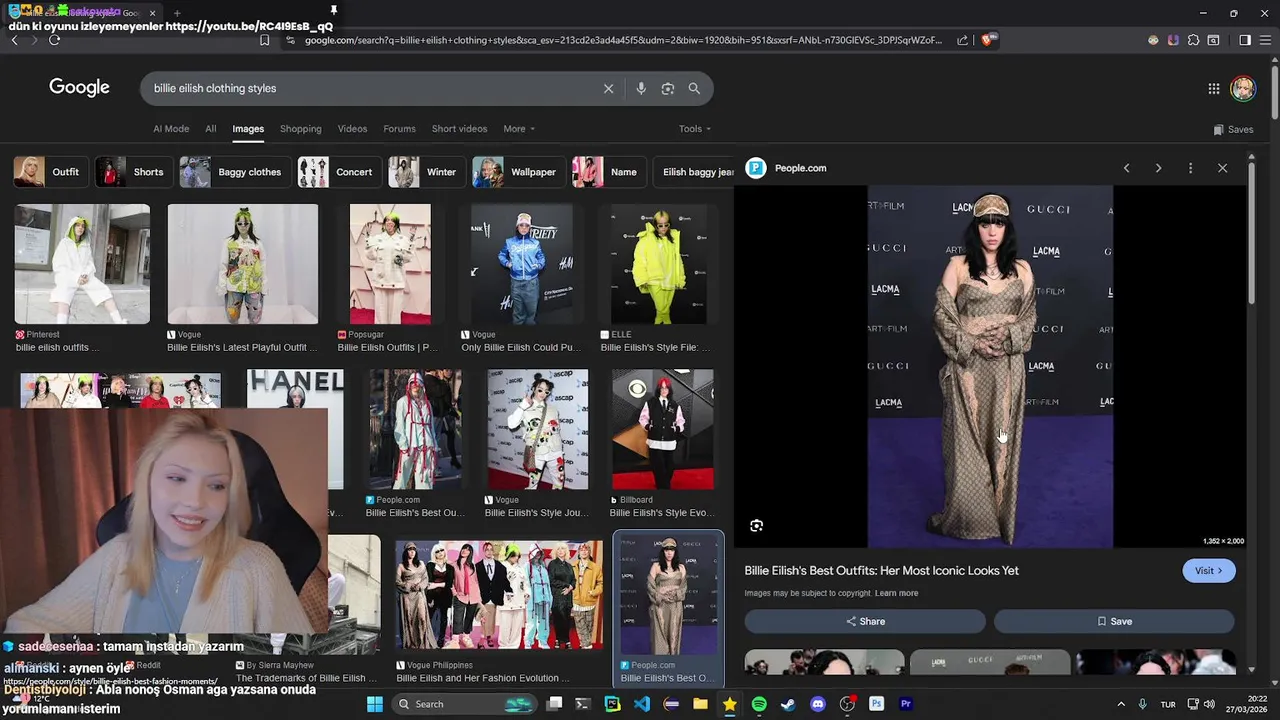This screenshot has height=720, width=1280.
Task: Click the taskbar Search box
Action: (x=466, y=704)
